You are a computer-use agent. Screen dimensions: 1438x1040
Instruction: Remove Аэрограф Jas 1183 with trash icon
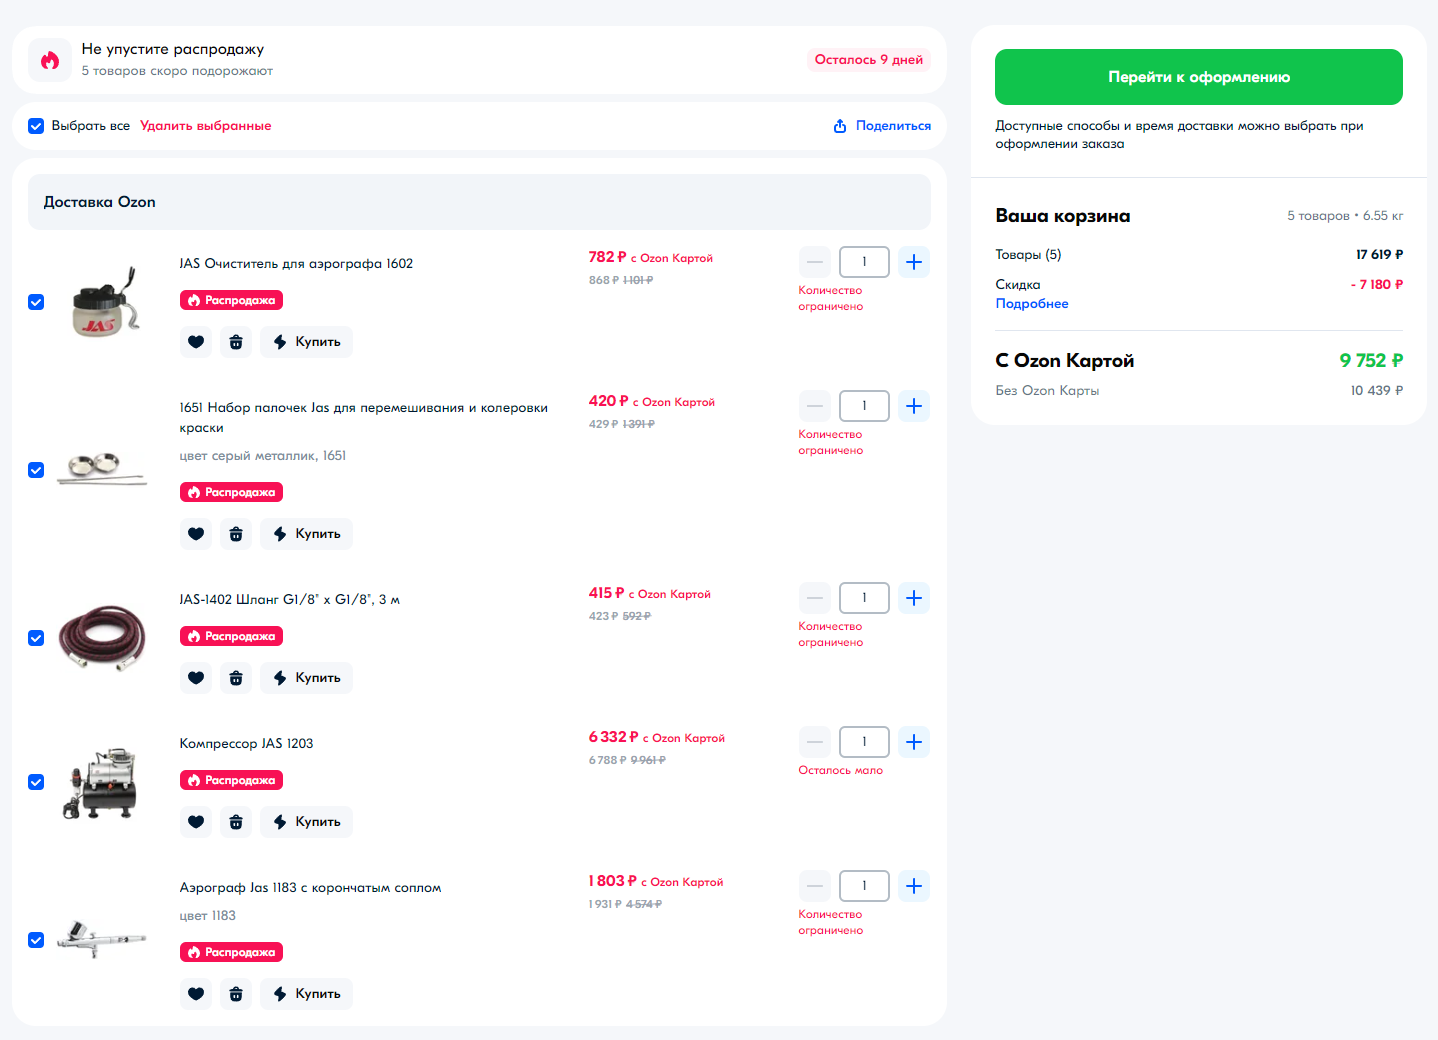tap(236, 994)
